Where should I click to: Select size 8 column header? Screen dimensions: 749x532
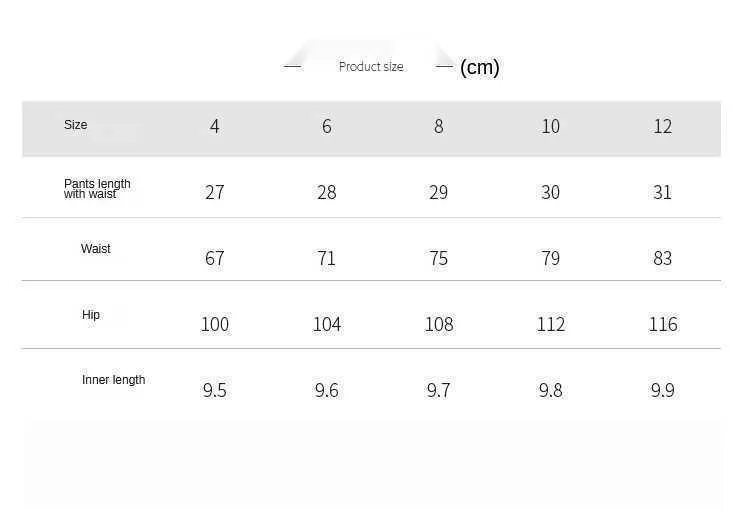pos(439,127)
